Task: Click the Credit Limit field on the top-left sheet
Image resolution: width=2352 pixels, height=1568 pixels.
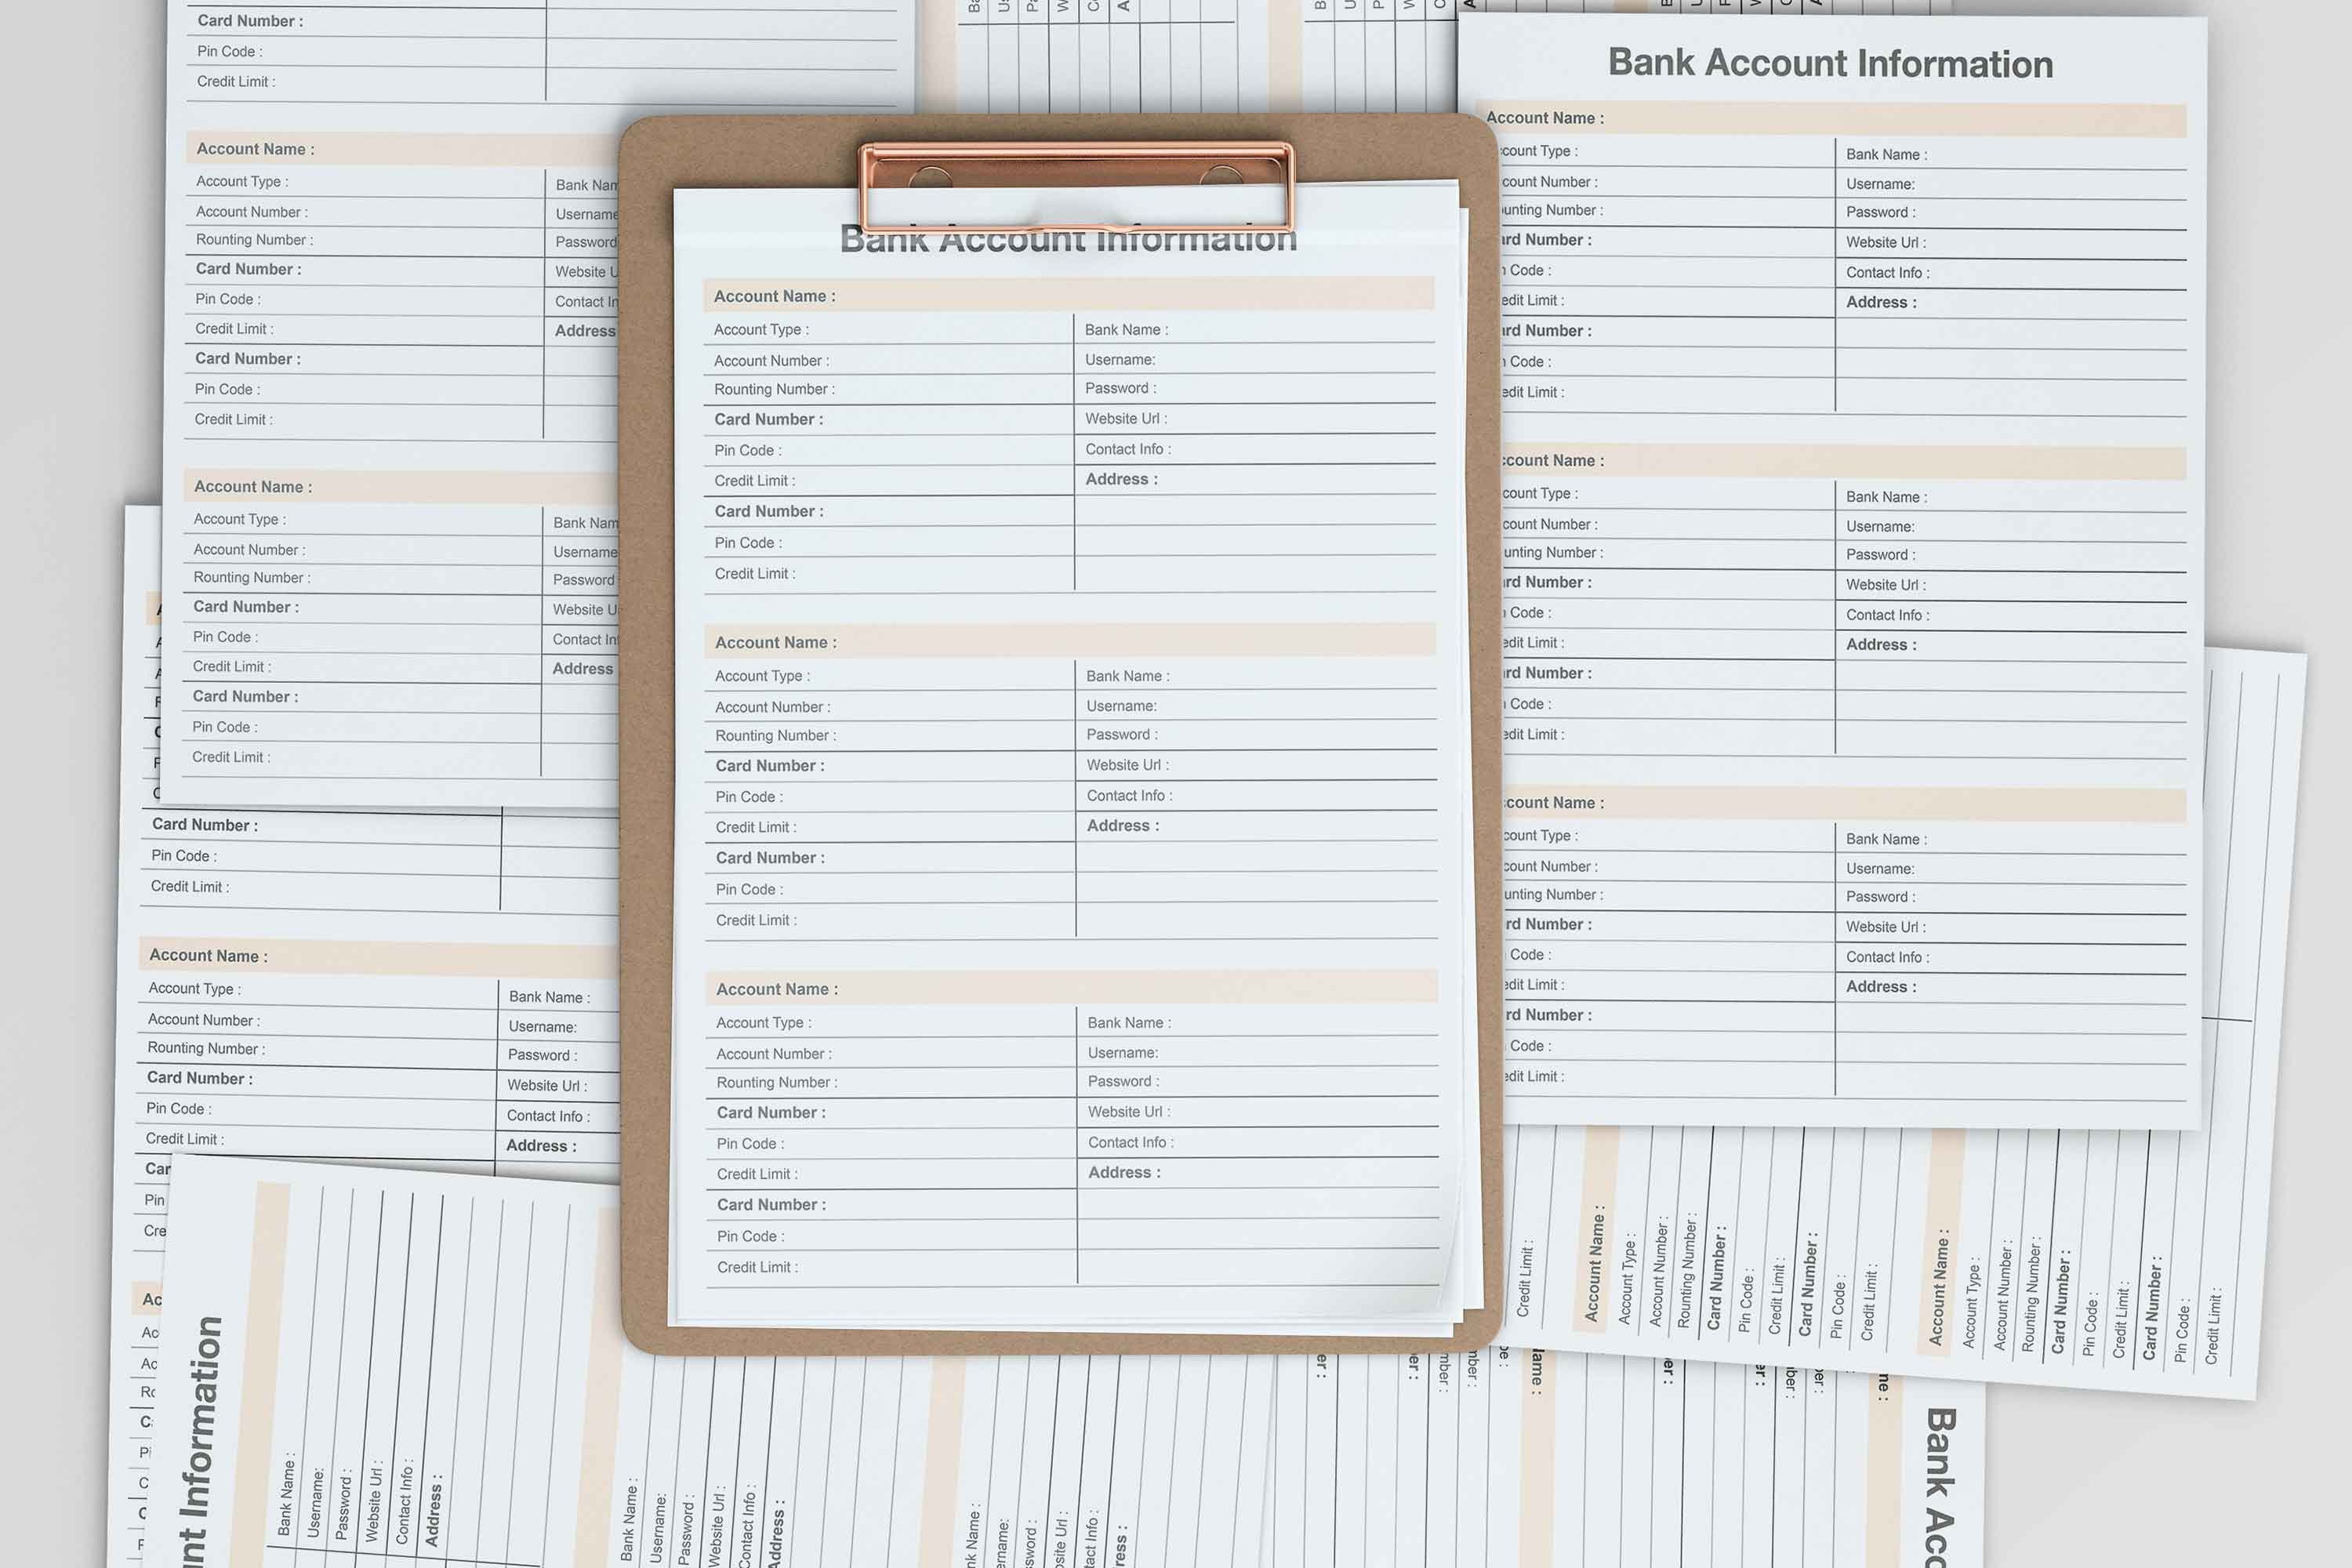Action: point(232,81)
